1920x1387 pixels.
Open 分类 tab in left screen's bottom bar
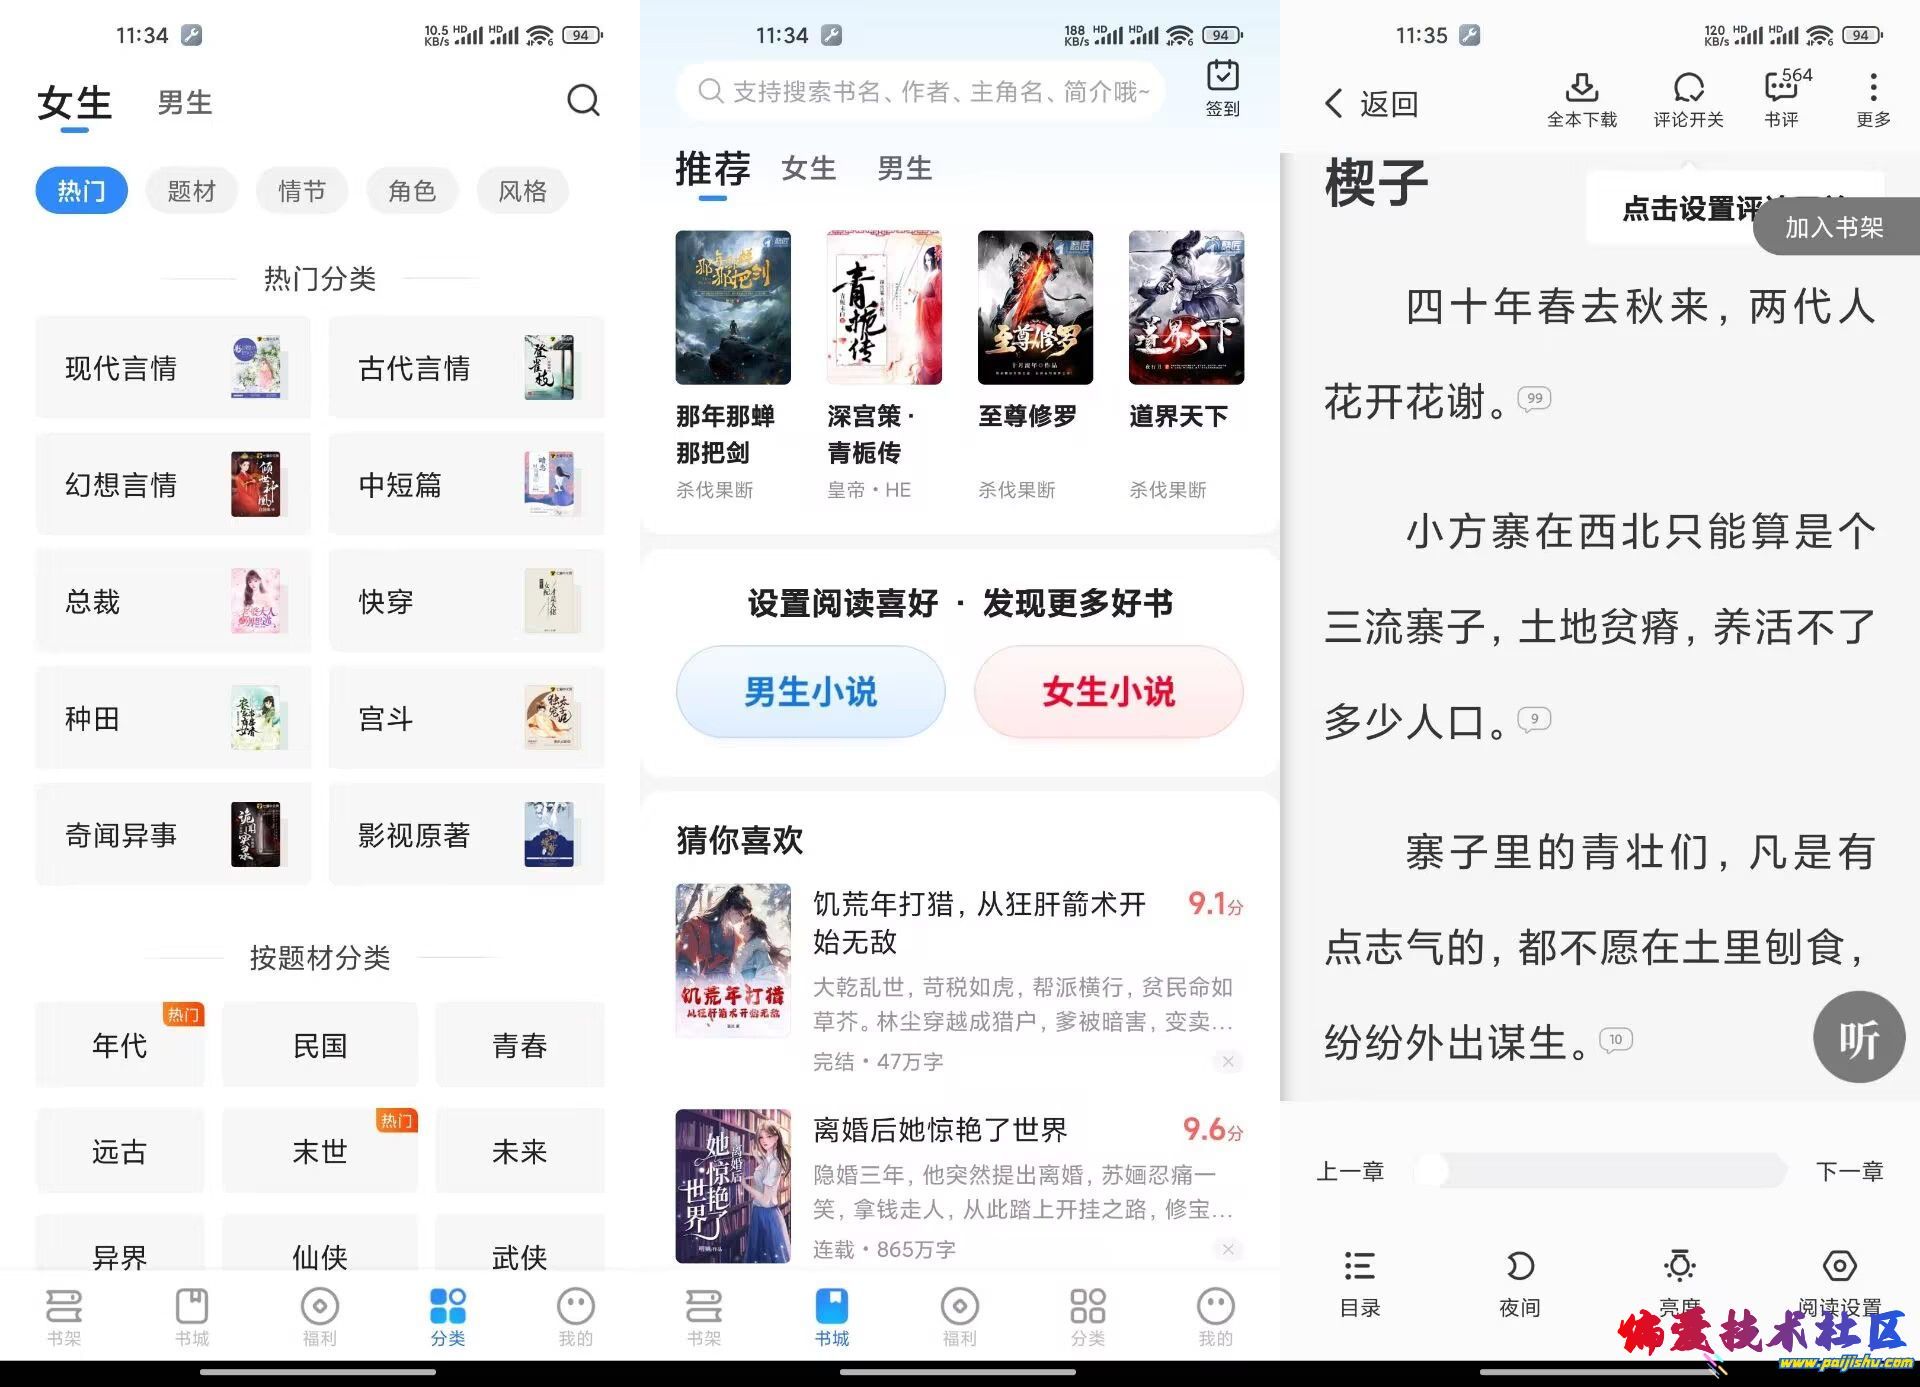pyautogui.click(x=447, y=1317)
